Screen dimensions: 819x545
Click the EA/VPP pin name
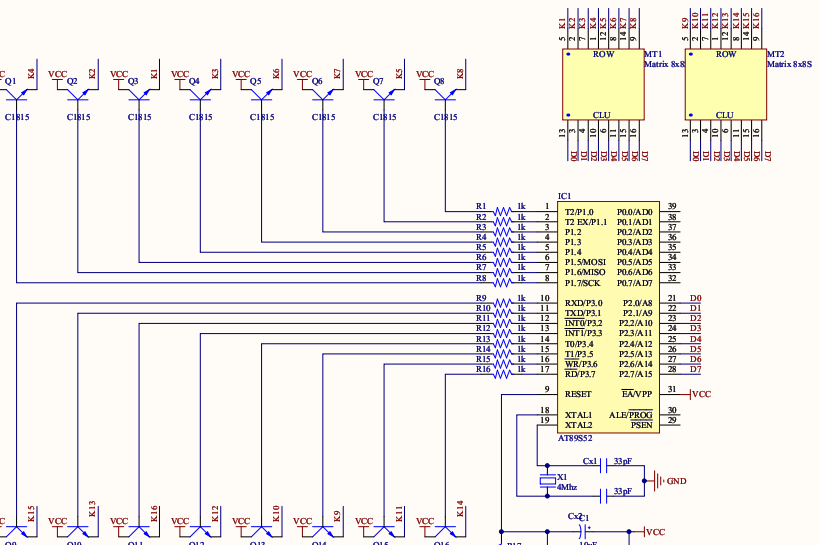637,394
